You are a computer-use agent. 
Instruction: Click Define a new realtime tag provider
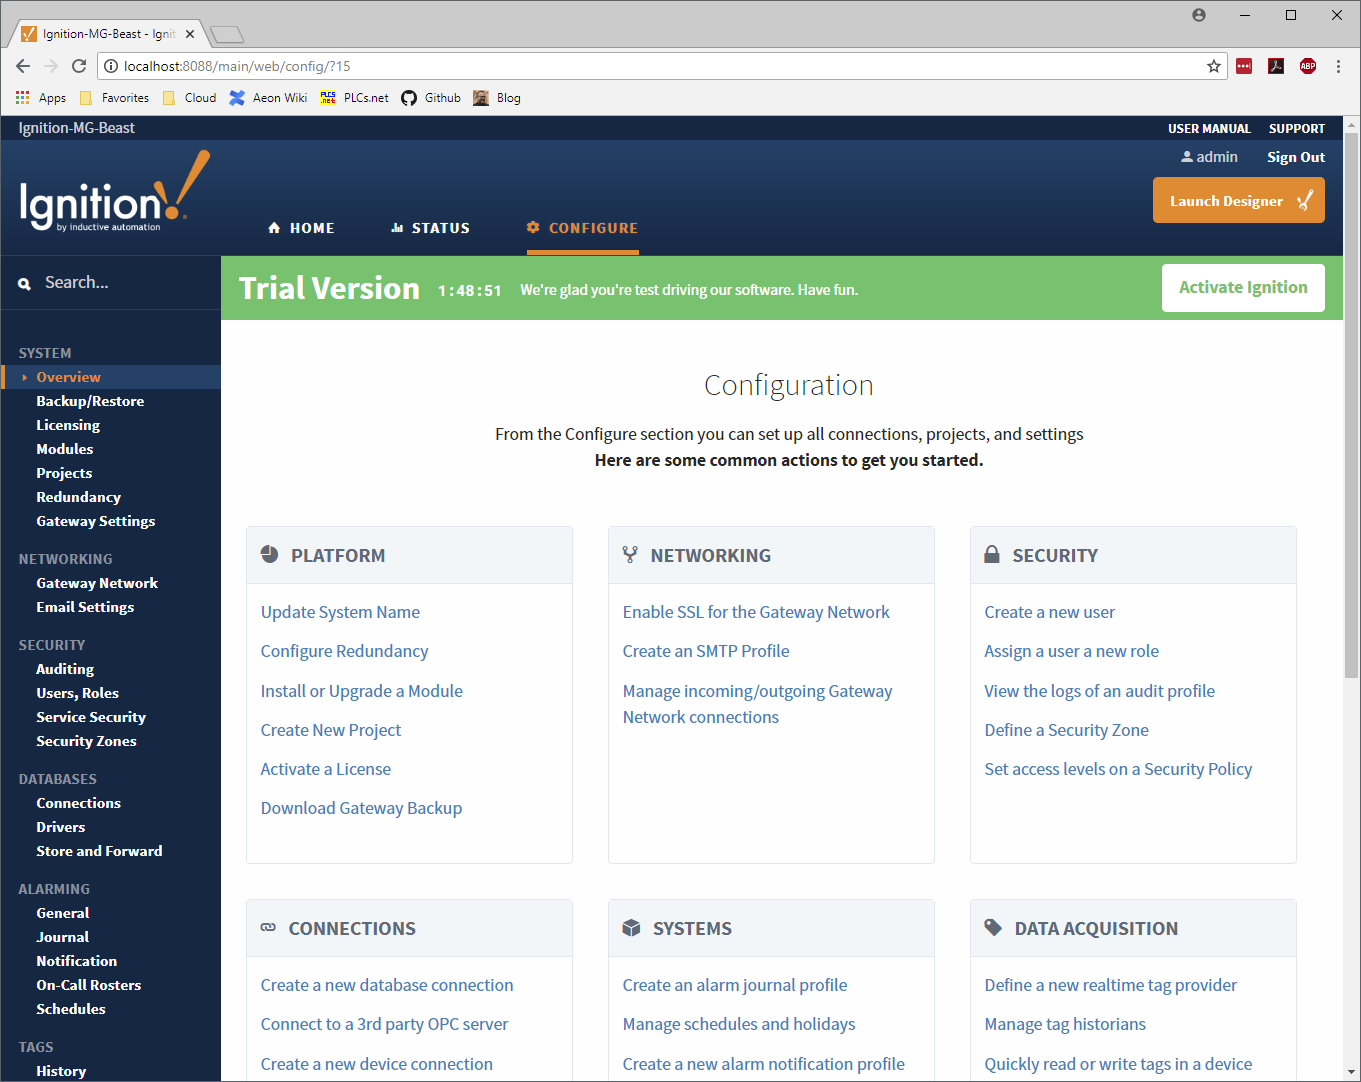pos(1110,985)
